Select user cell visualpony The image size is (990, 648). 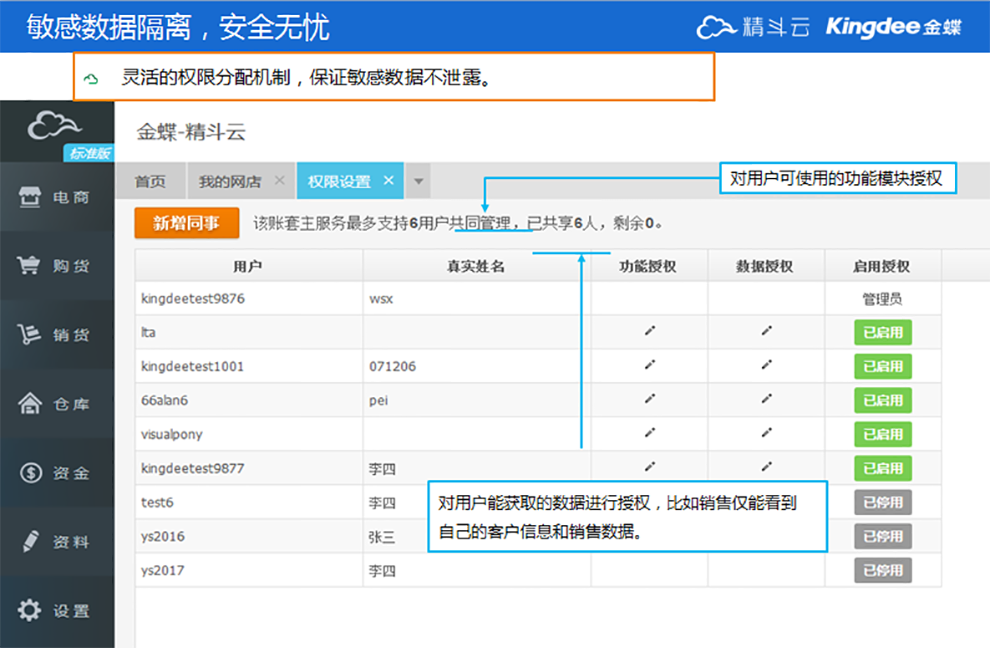[249, 435]
